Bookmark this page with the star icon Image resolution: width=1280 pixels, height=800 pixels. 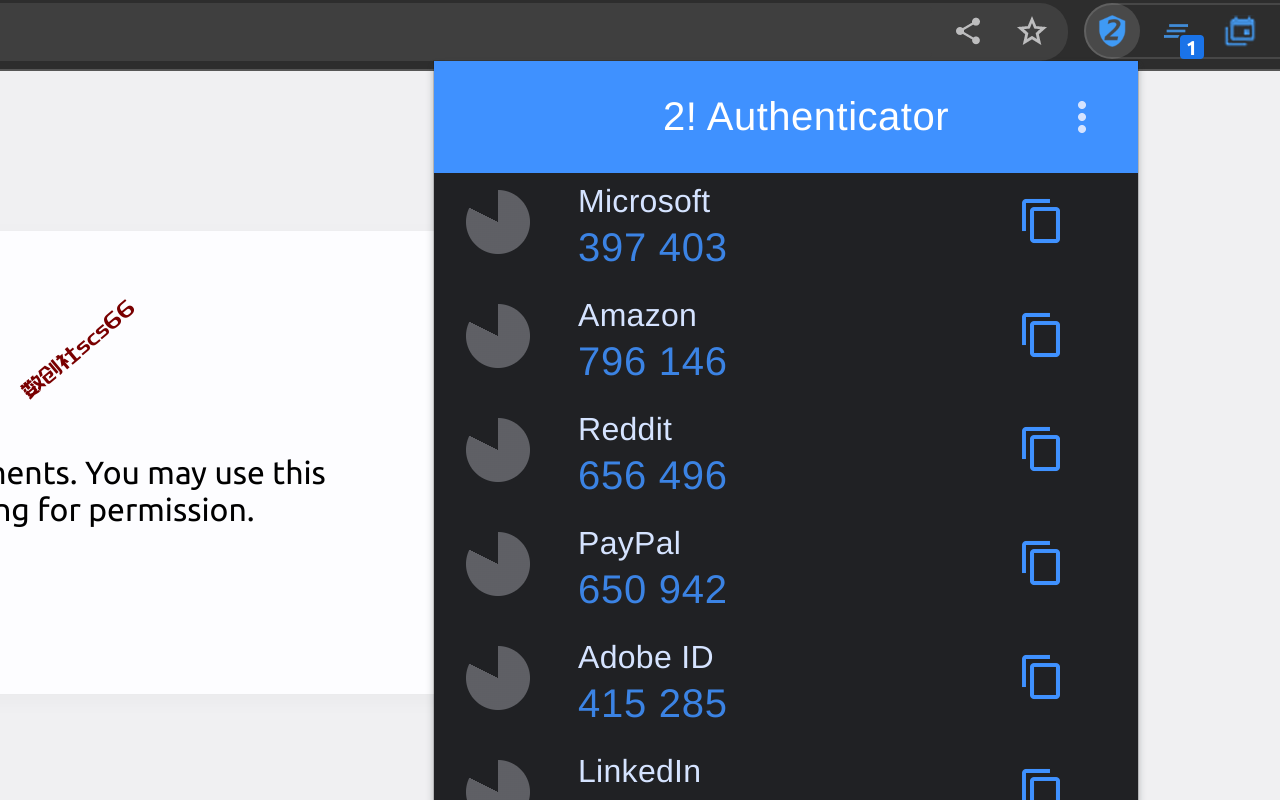(1031, 31)
